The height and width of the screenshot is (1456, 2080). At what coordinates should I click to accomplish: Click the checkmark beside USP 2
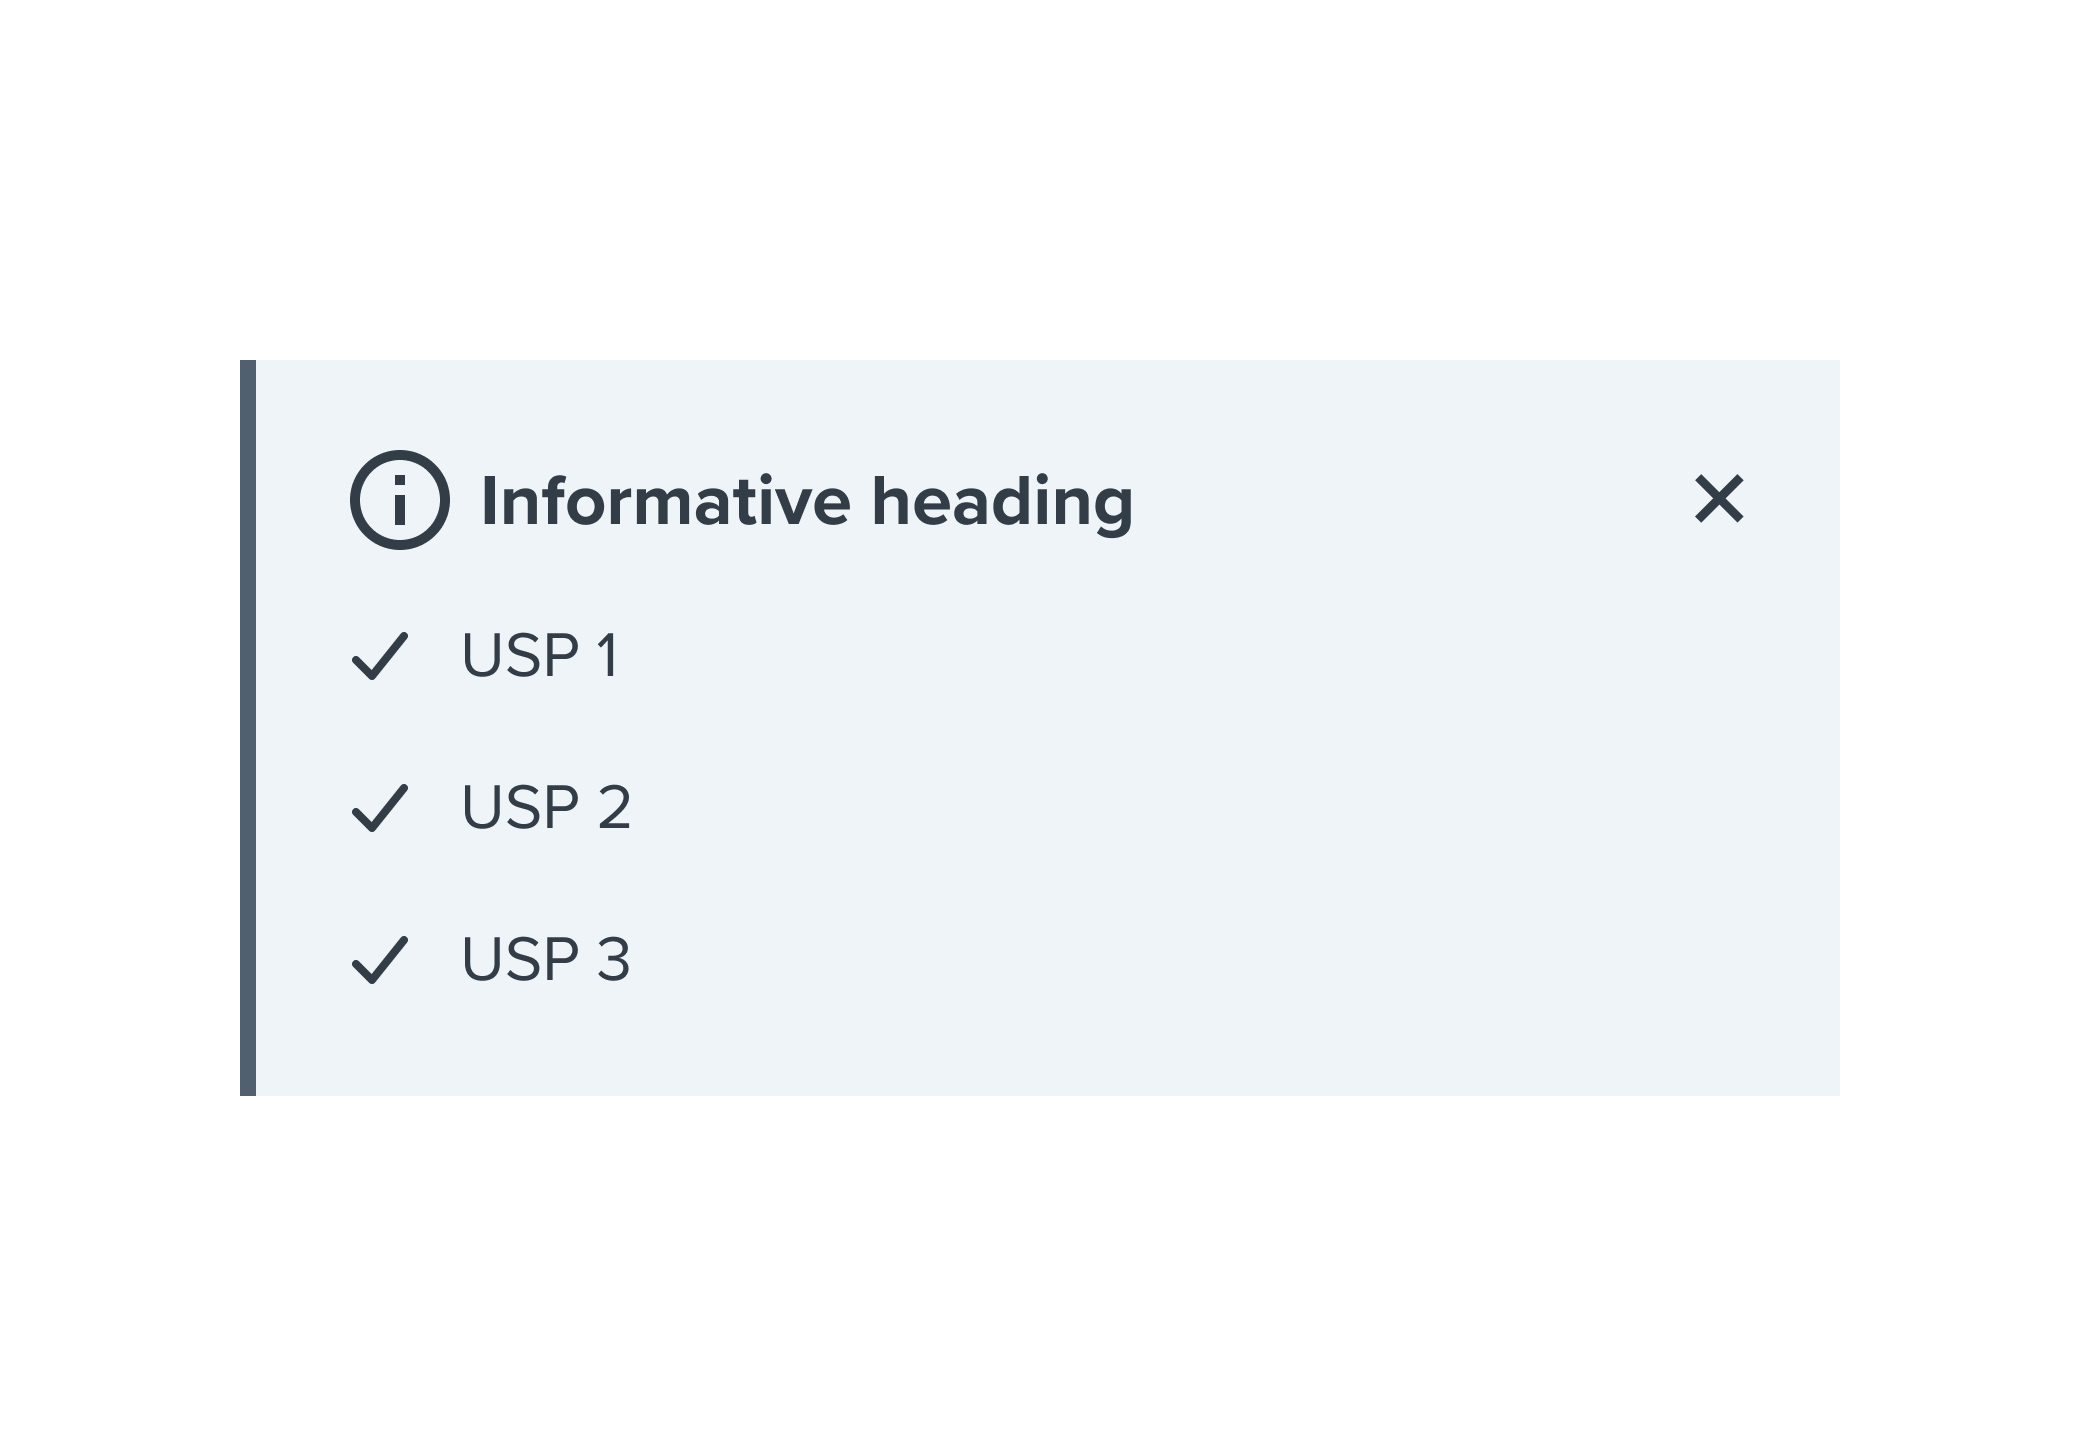380,808
